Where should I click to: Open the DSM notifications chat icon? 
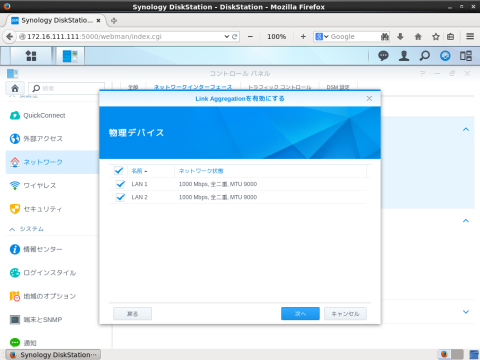point(383,56)
